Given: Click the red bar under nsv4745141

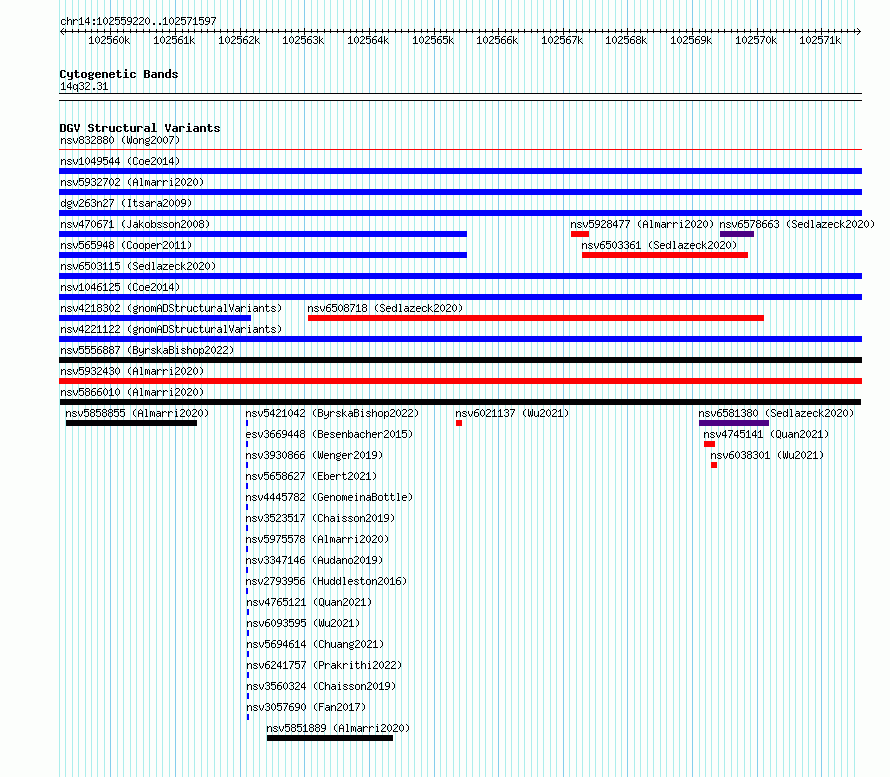Looking at the screenshot, I should pos(710,444).
